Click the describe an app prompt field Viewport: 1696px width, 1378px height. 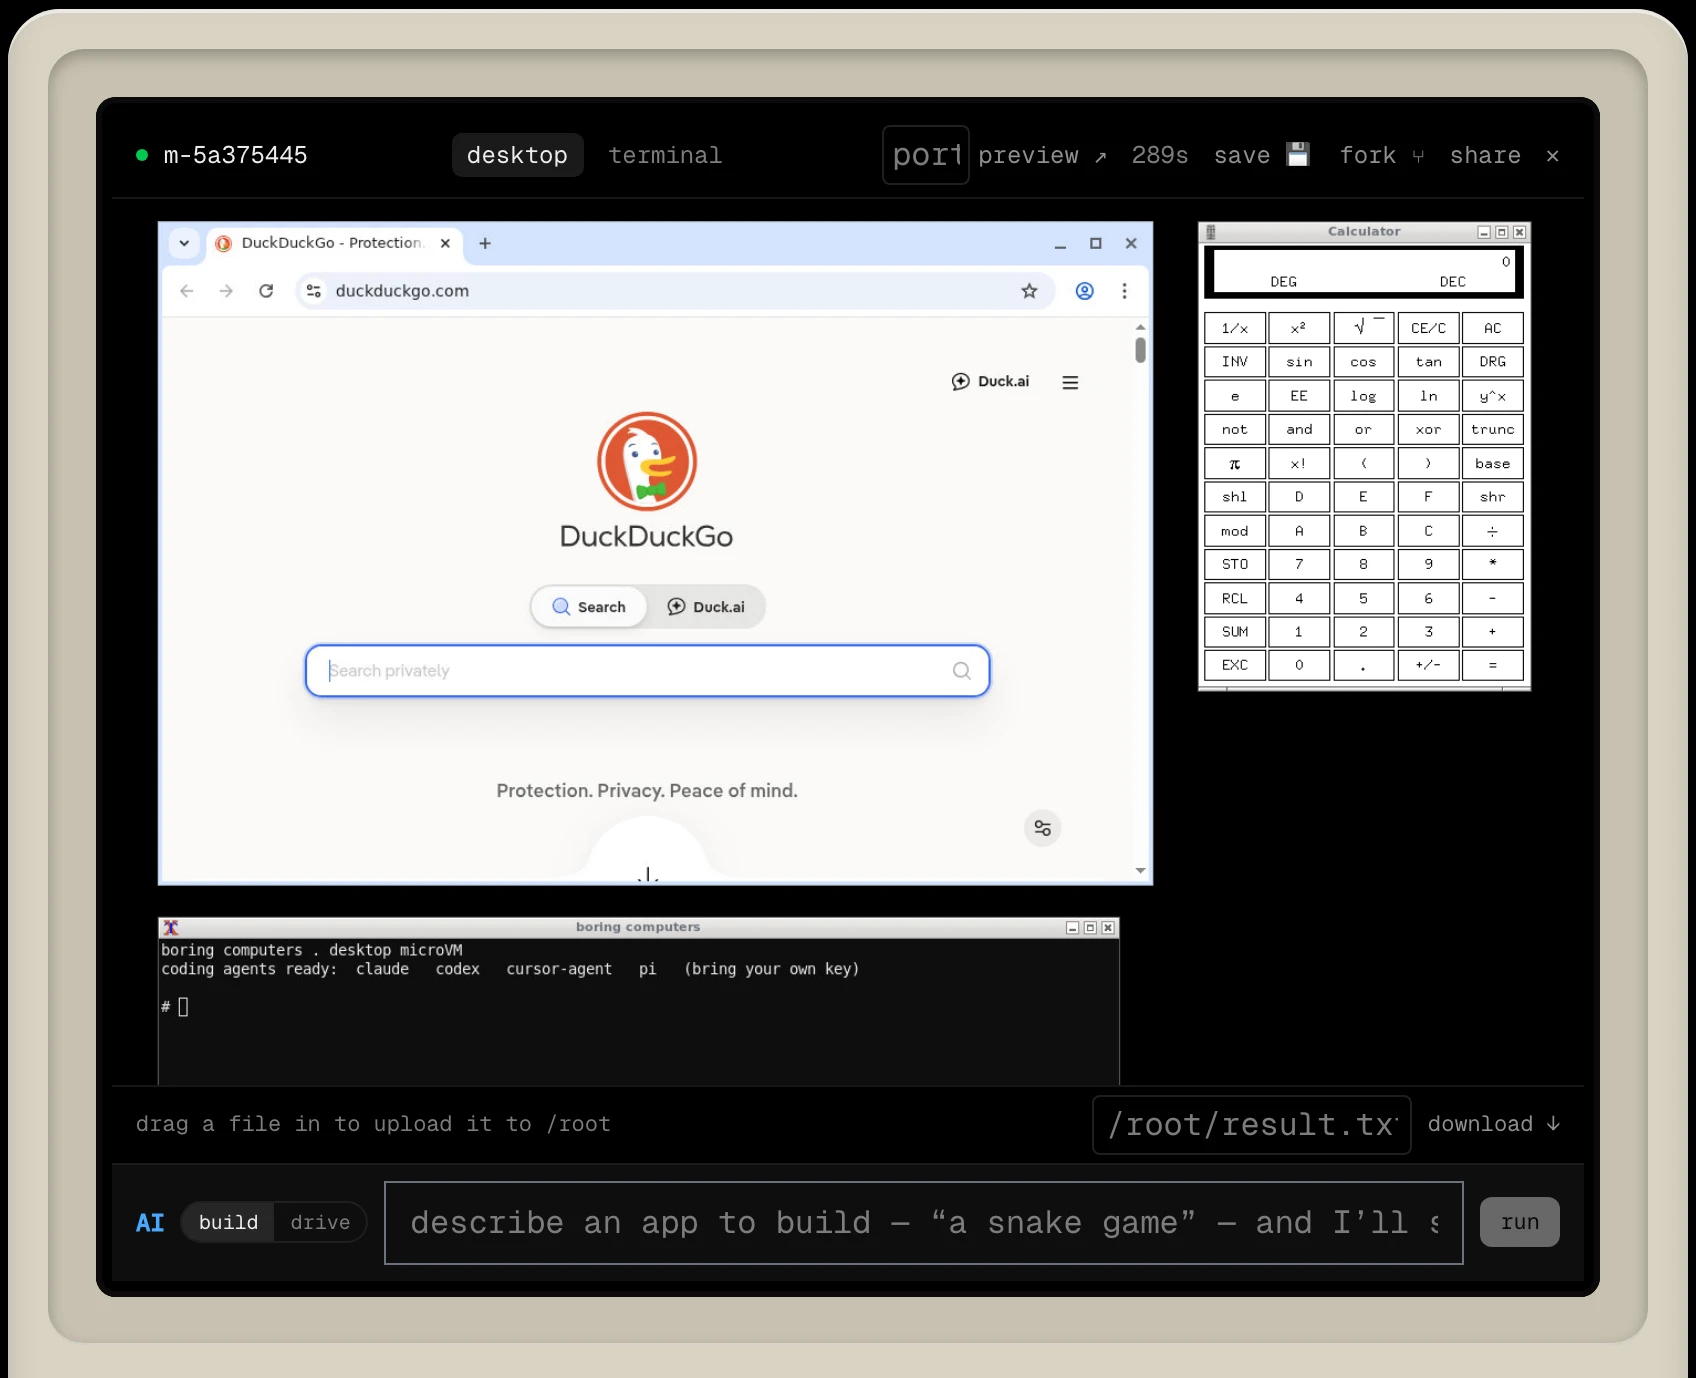pos(924,1223)
